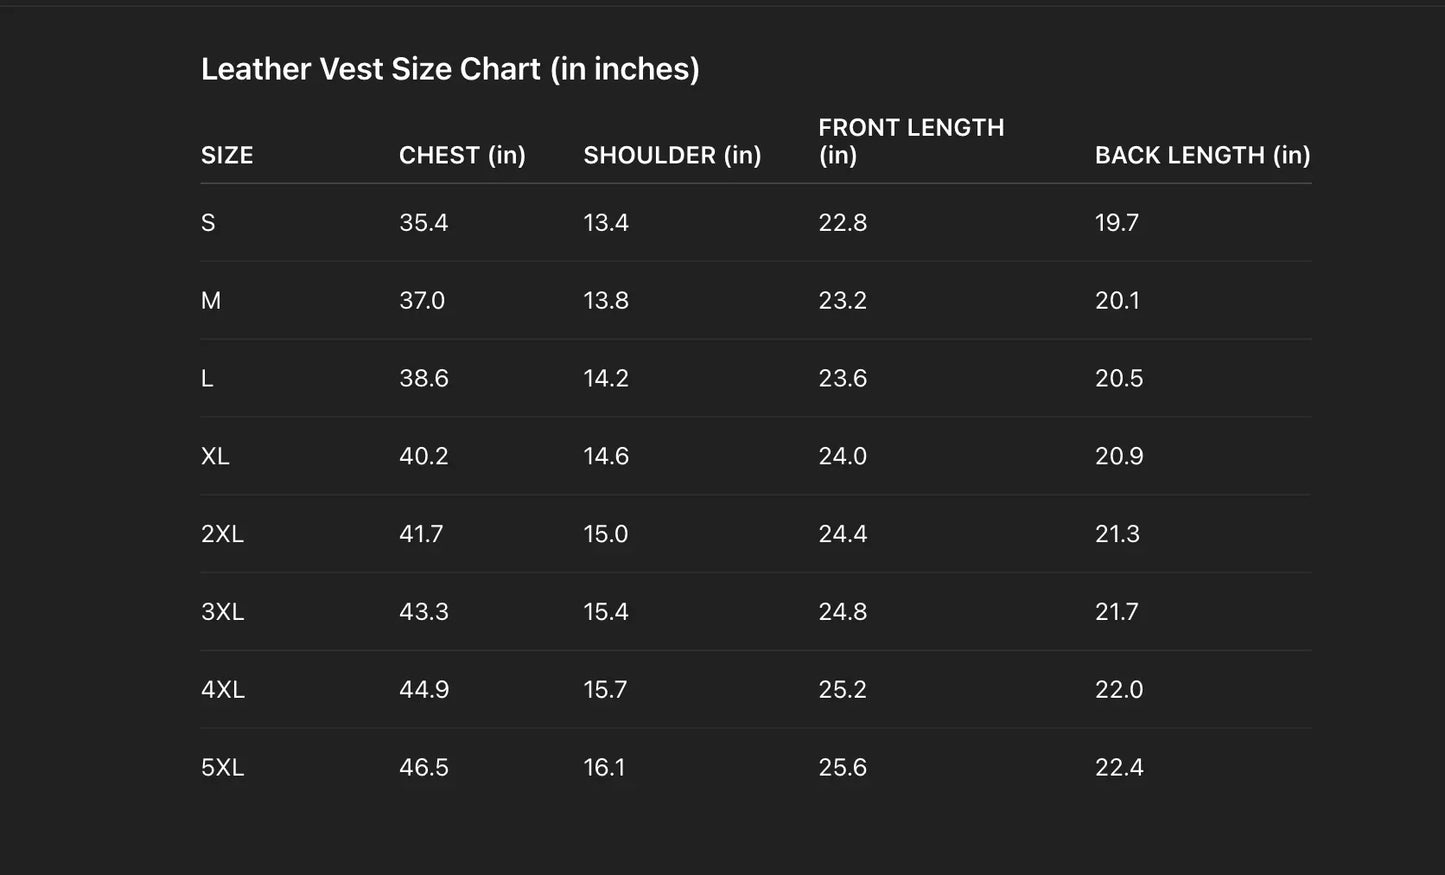Click chest value 35.4 for size S
The image size is (1445, 875).
[x=423, y=223]
